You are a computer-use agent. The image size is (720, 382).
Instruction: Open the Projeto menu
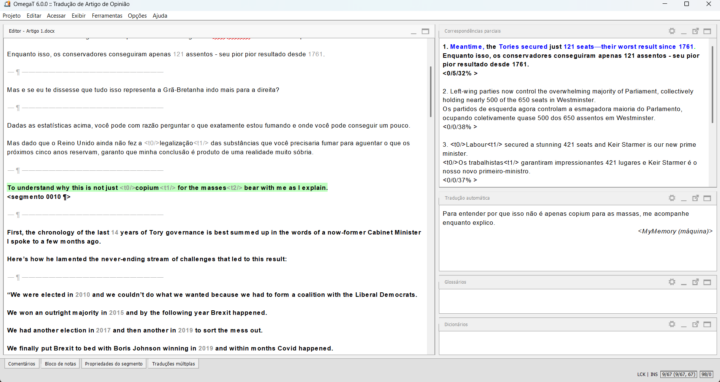(11, 16)
